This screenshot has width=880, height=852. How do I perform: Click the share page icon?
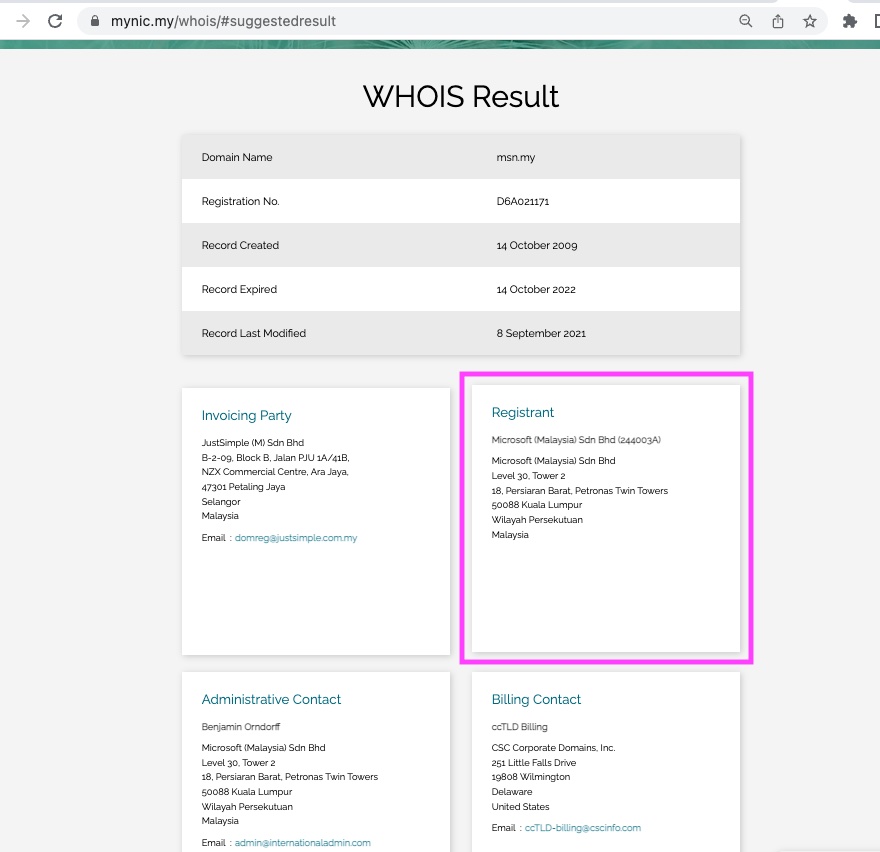(777, 21)
